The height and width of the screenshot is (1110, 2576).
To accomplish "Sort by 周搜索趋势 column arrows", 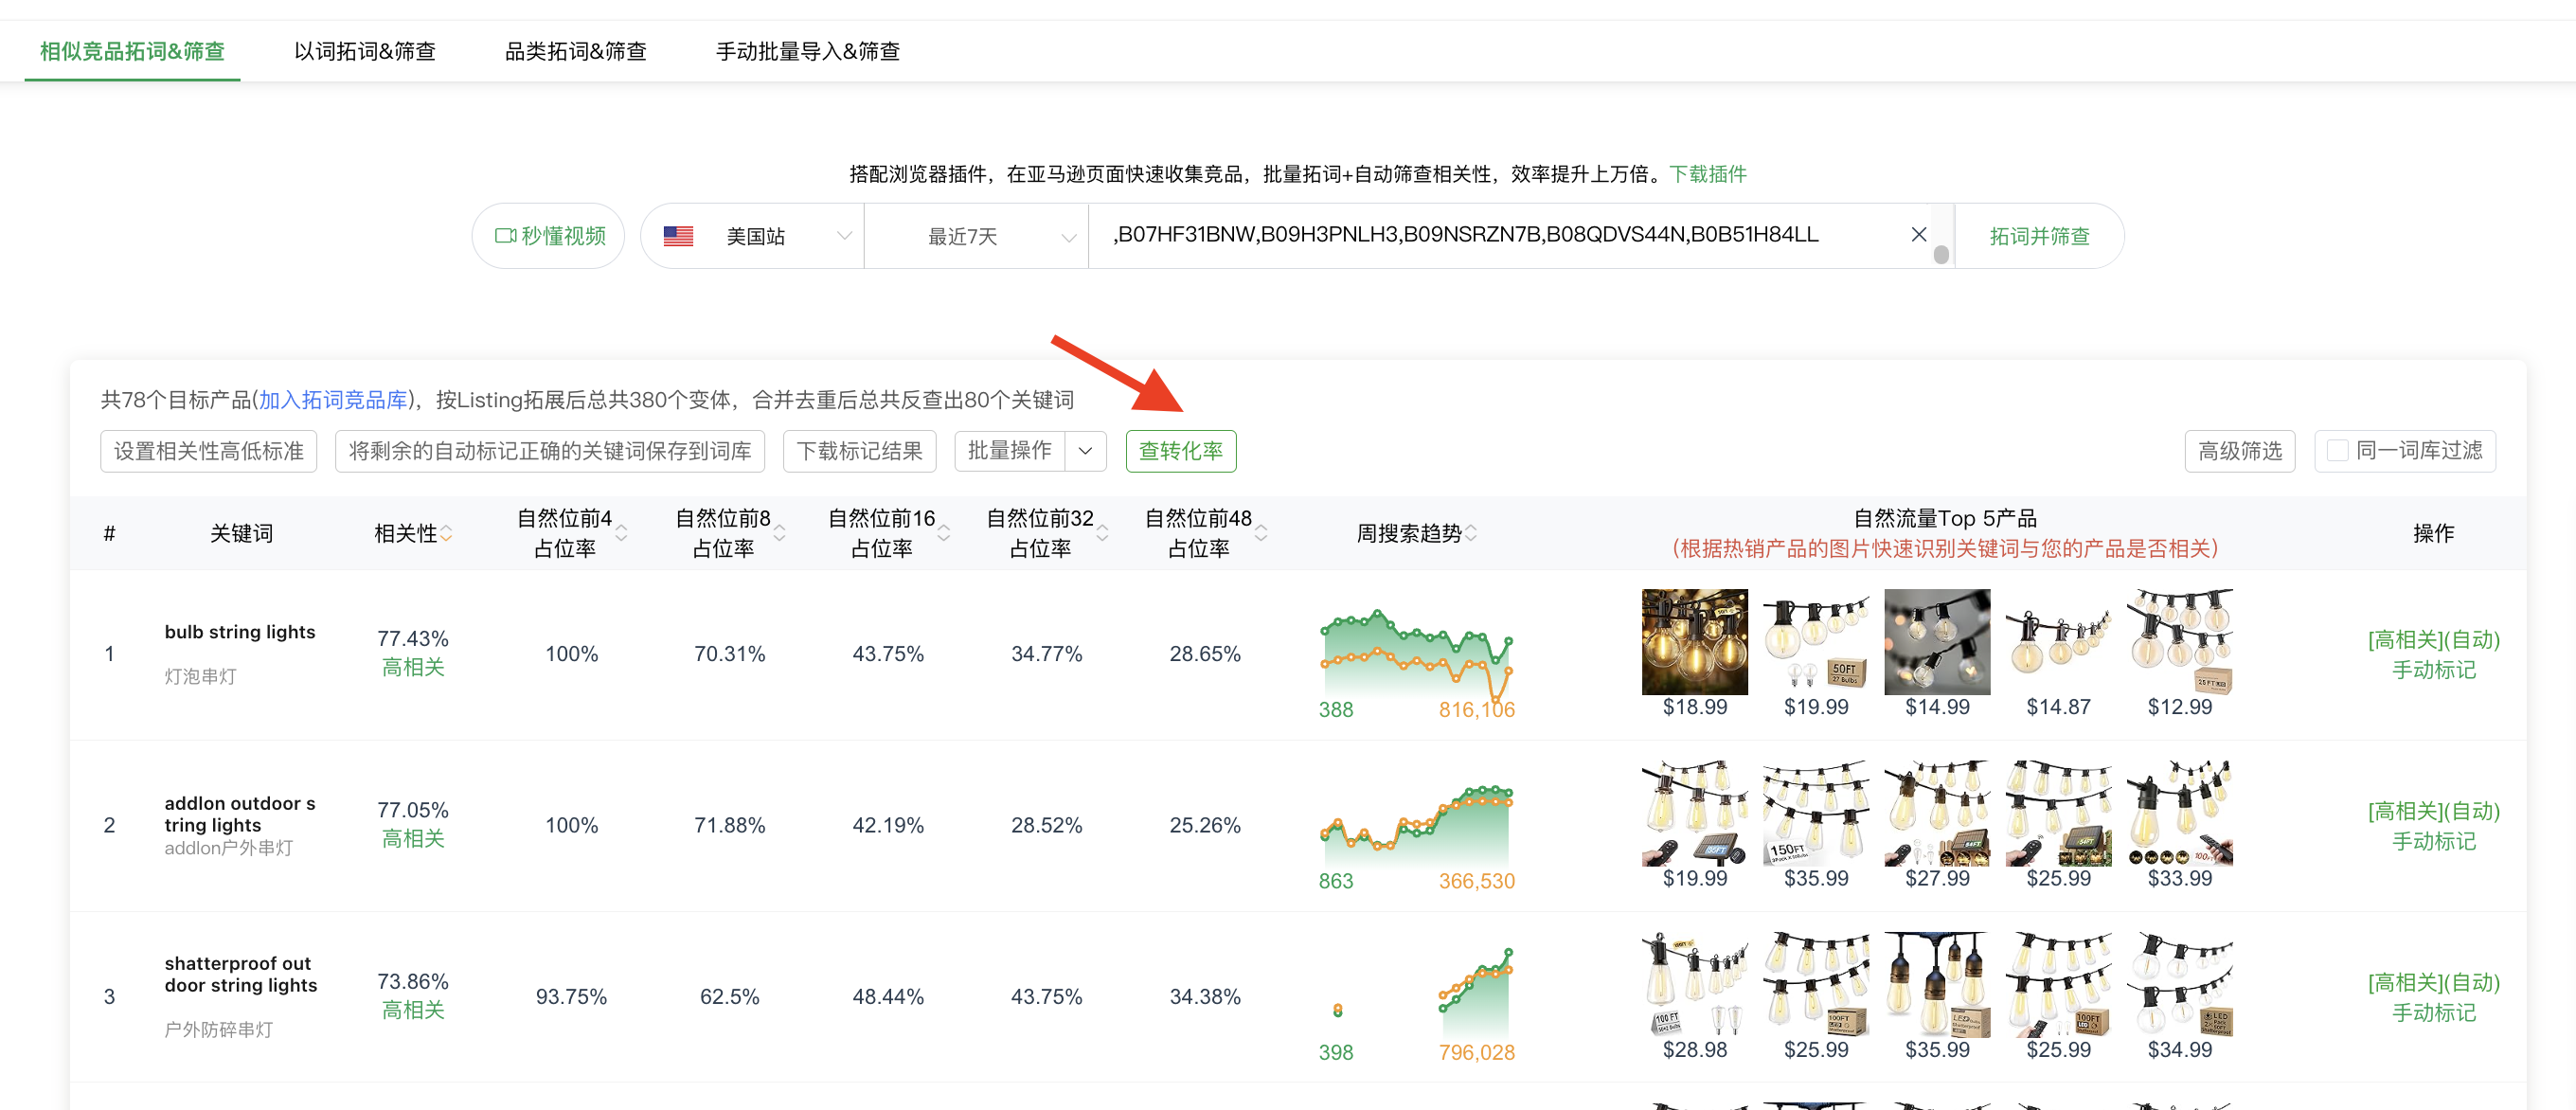I will (1470, 534).
